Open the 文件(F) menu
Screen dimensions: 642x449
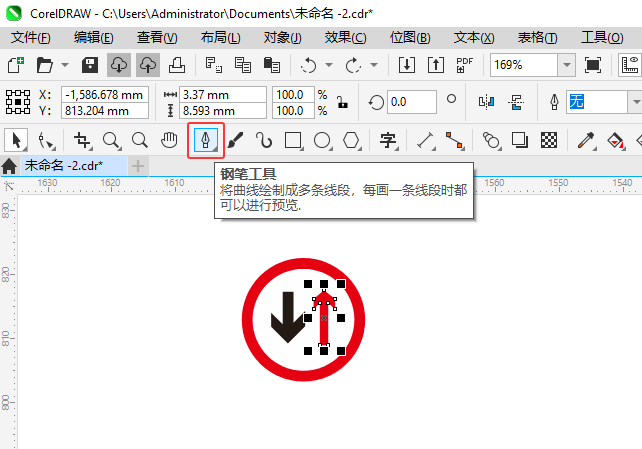(31, 38)
